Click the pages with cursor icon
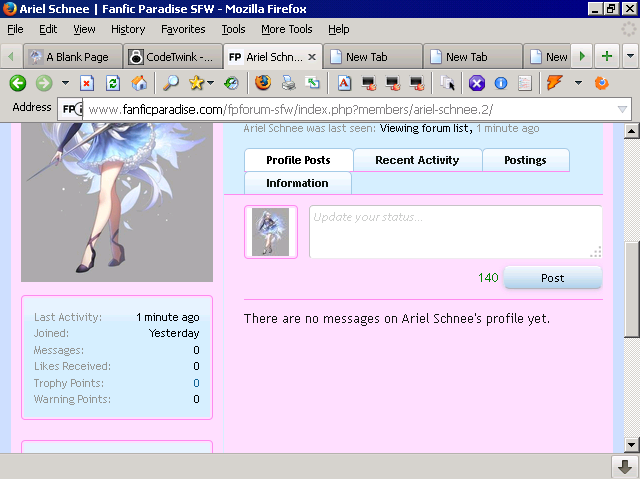 [447, 83]
